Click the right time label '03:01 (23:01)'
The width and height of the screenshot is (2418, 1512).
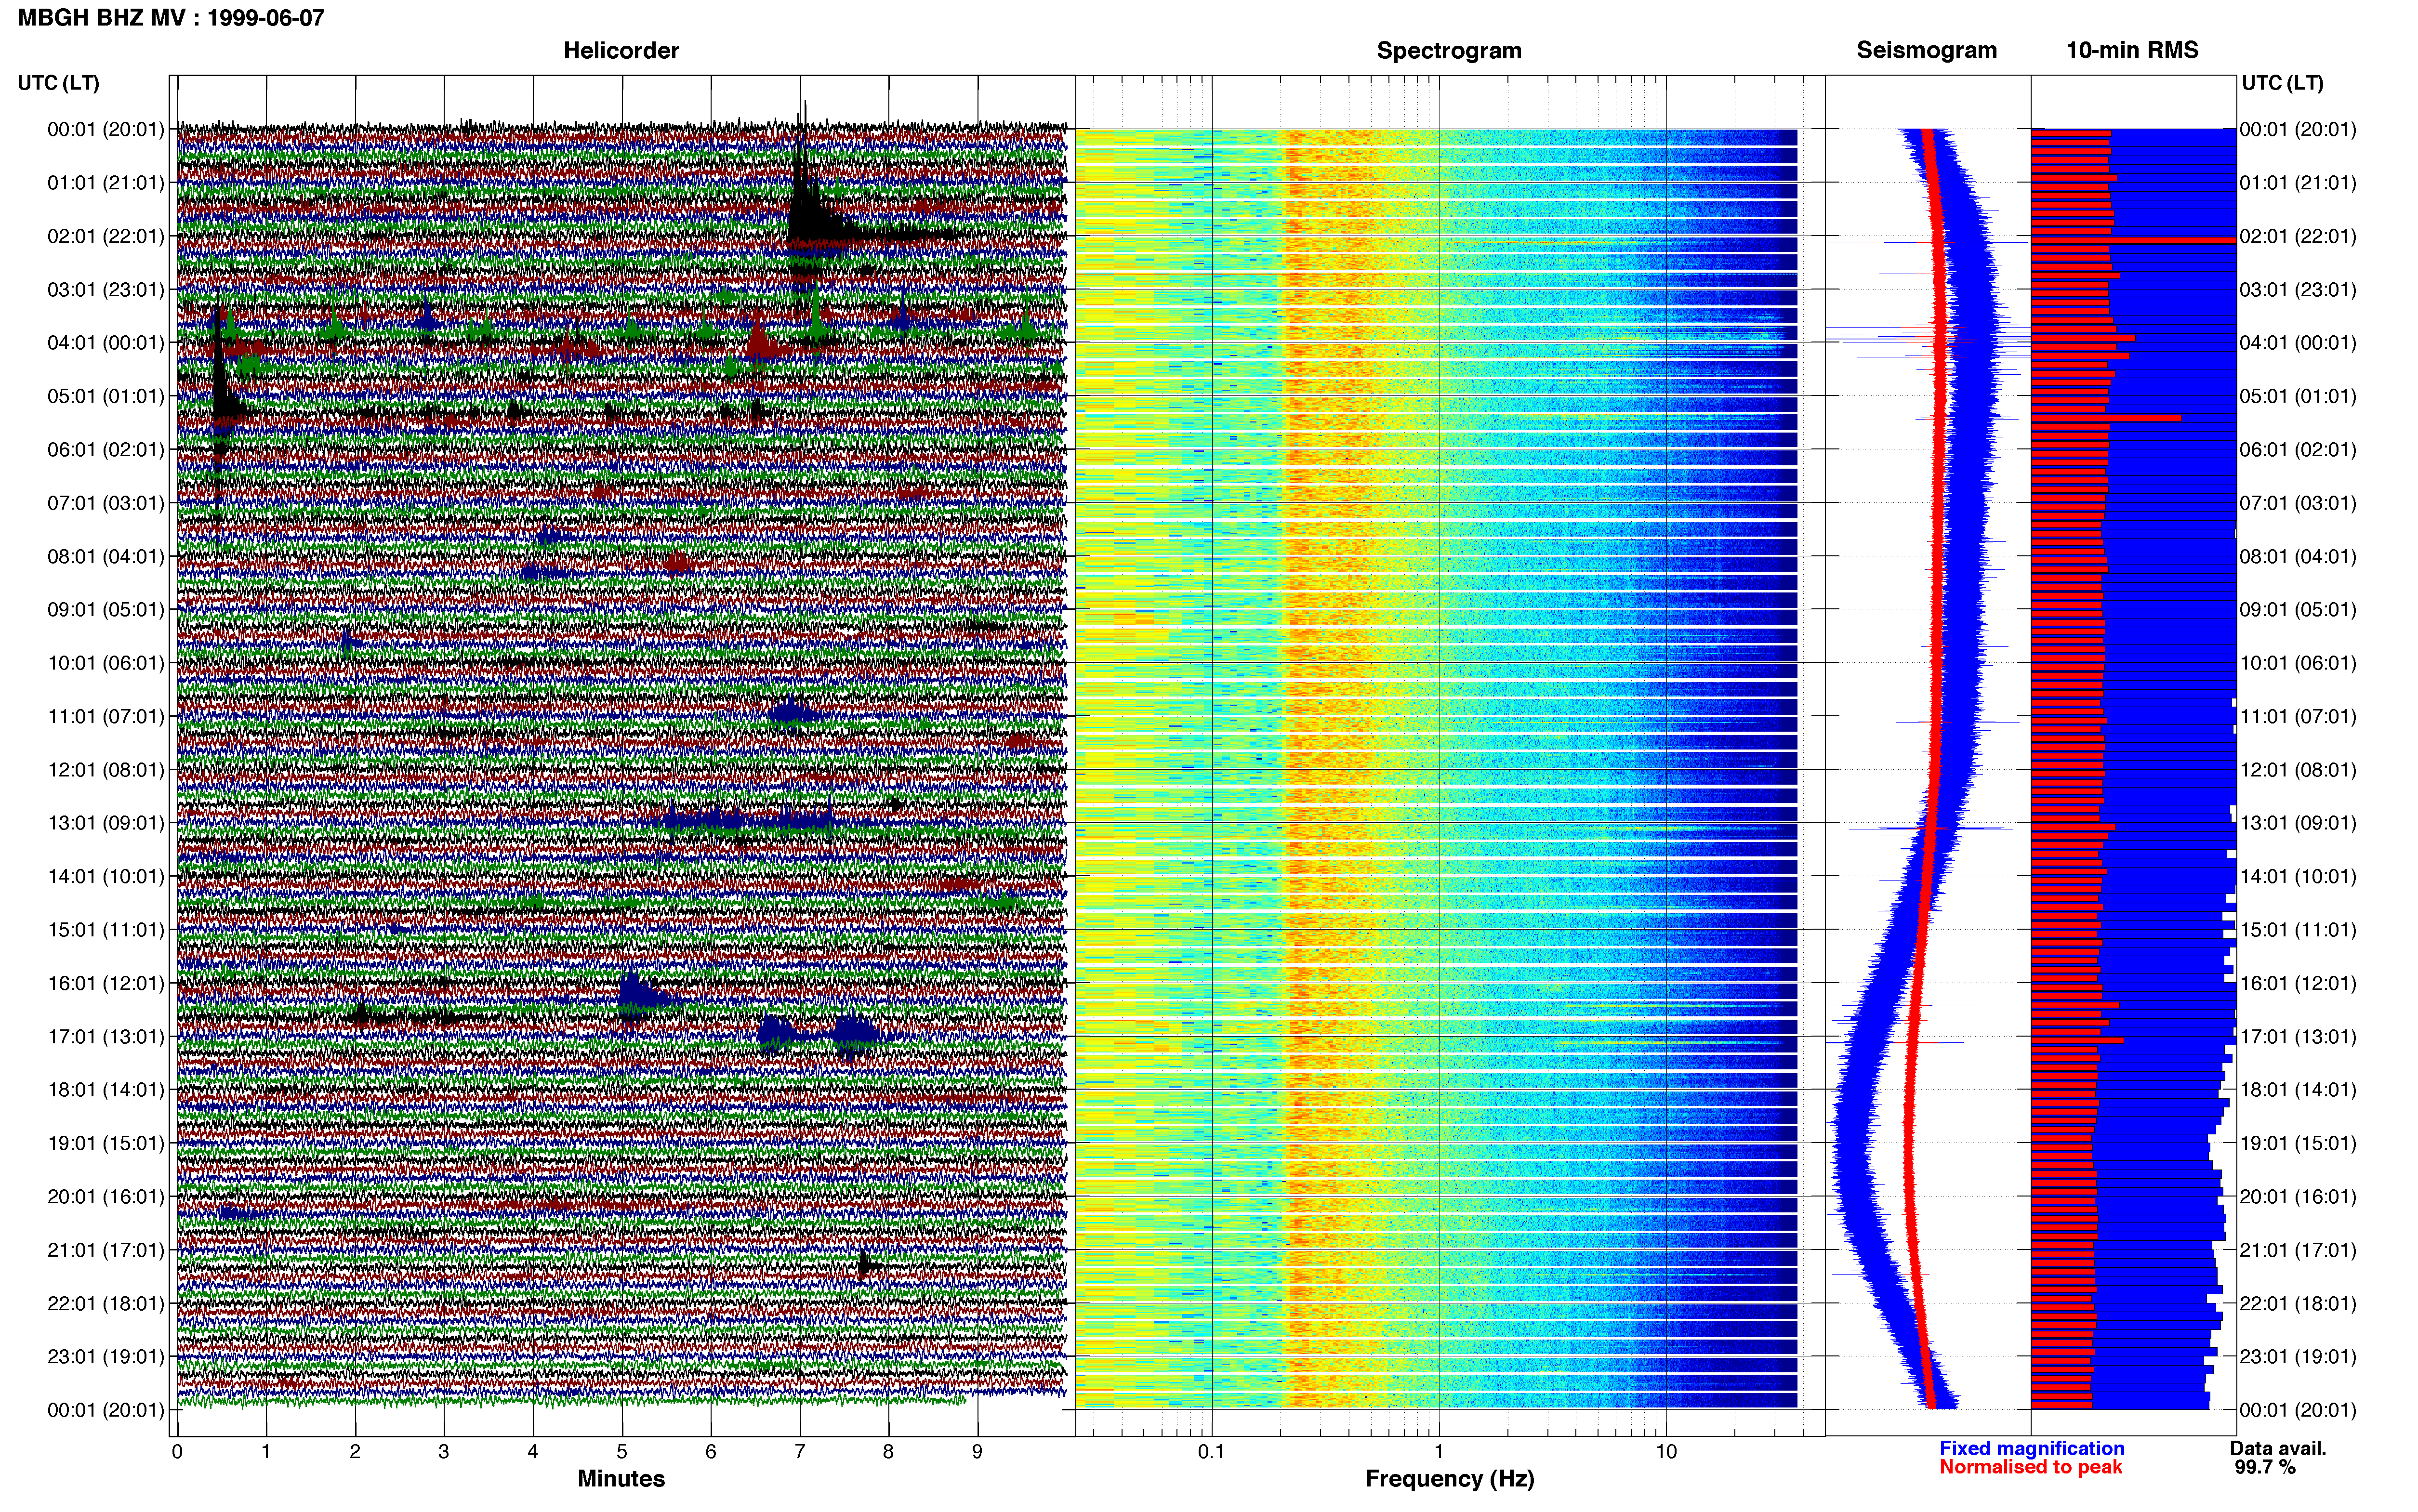click(2298, 290)
